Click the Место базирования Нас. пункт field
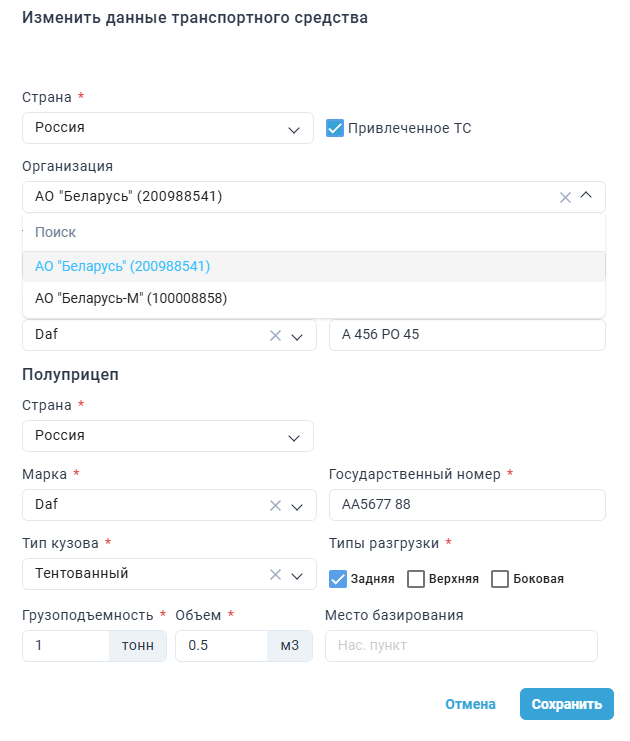This screenshot has height=741, width=630. tap(461, 646)
